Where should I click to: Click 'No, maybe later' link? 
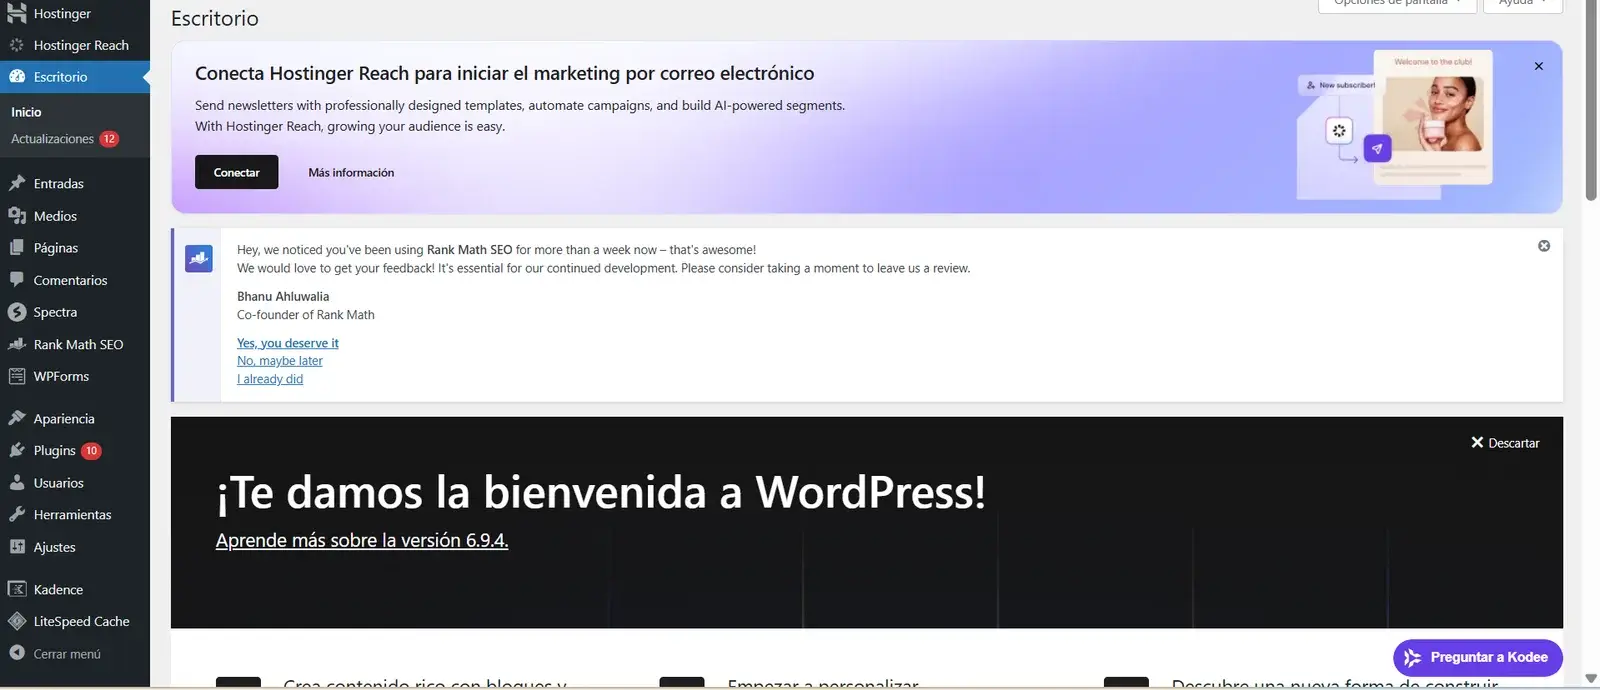[280, 361]
